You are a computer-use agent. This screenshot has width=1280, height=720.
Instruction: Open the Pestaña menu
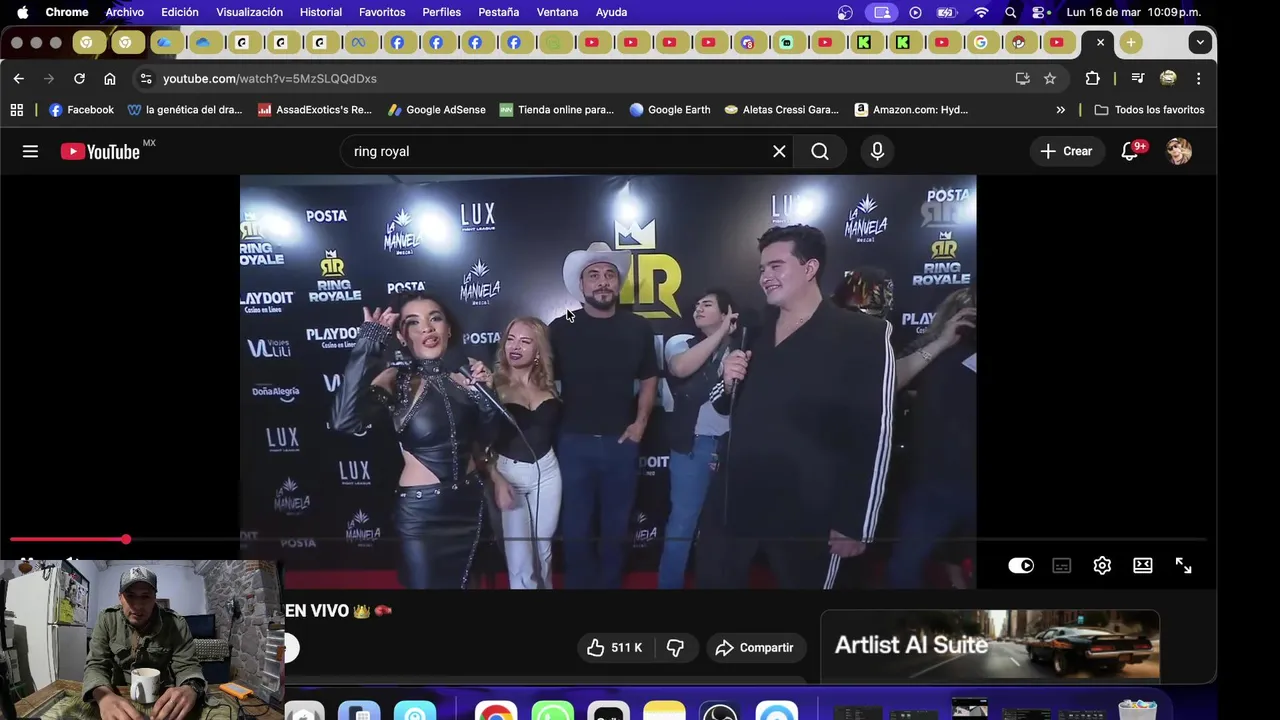pos(498,12)
